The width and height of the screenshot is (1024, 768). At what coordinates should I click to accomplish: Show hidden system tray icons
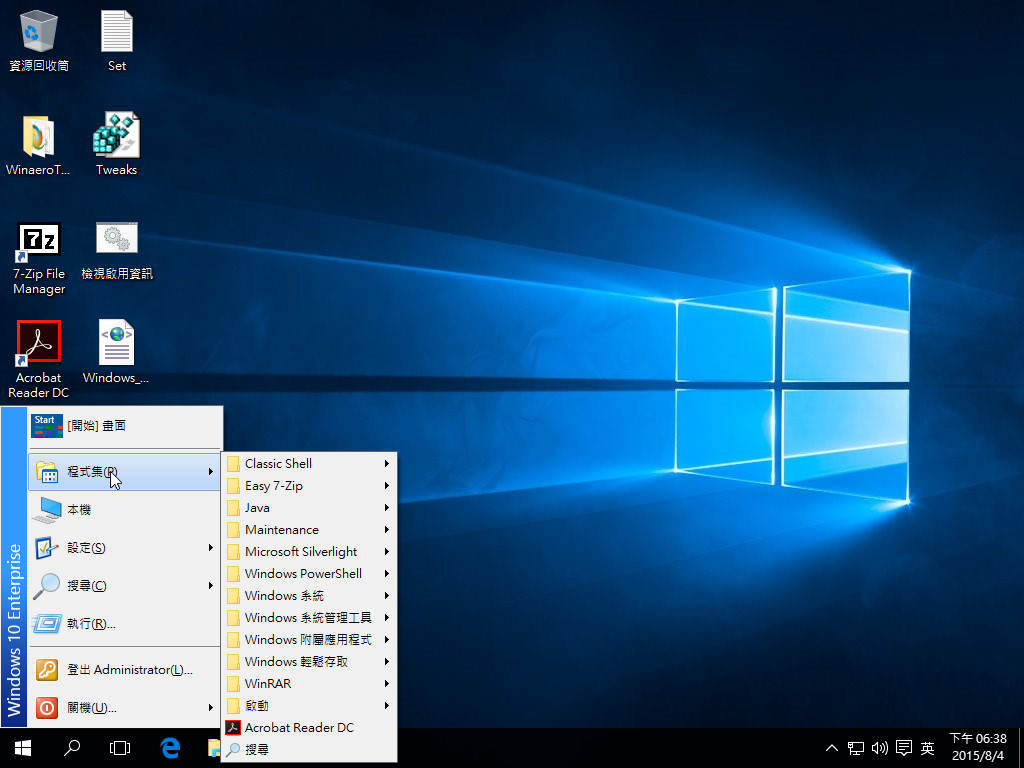[832, 748]
